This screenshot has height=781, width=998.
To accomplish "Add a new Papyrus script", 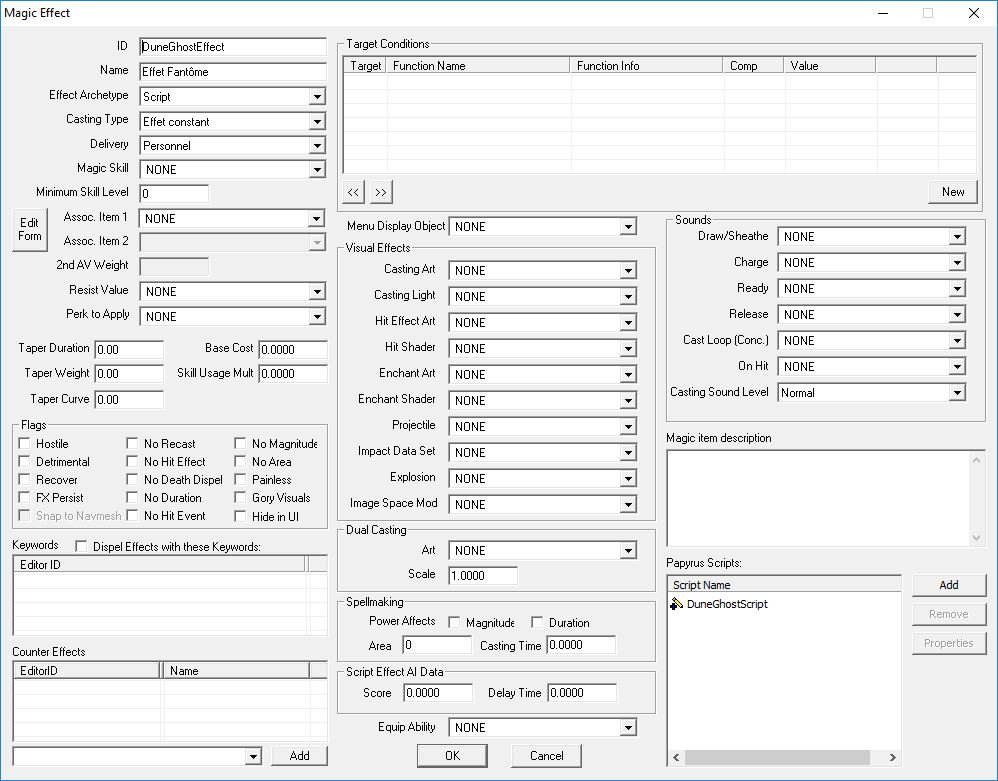I will (948, 585).
